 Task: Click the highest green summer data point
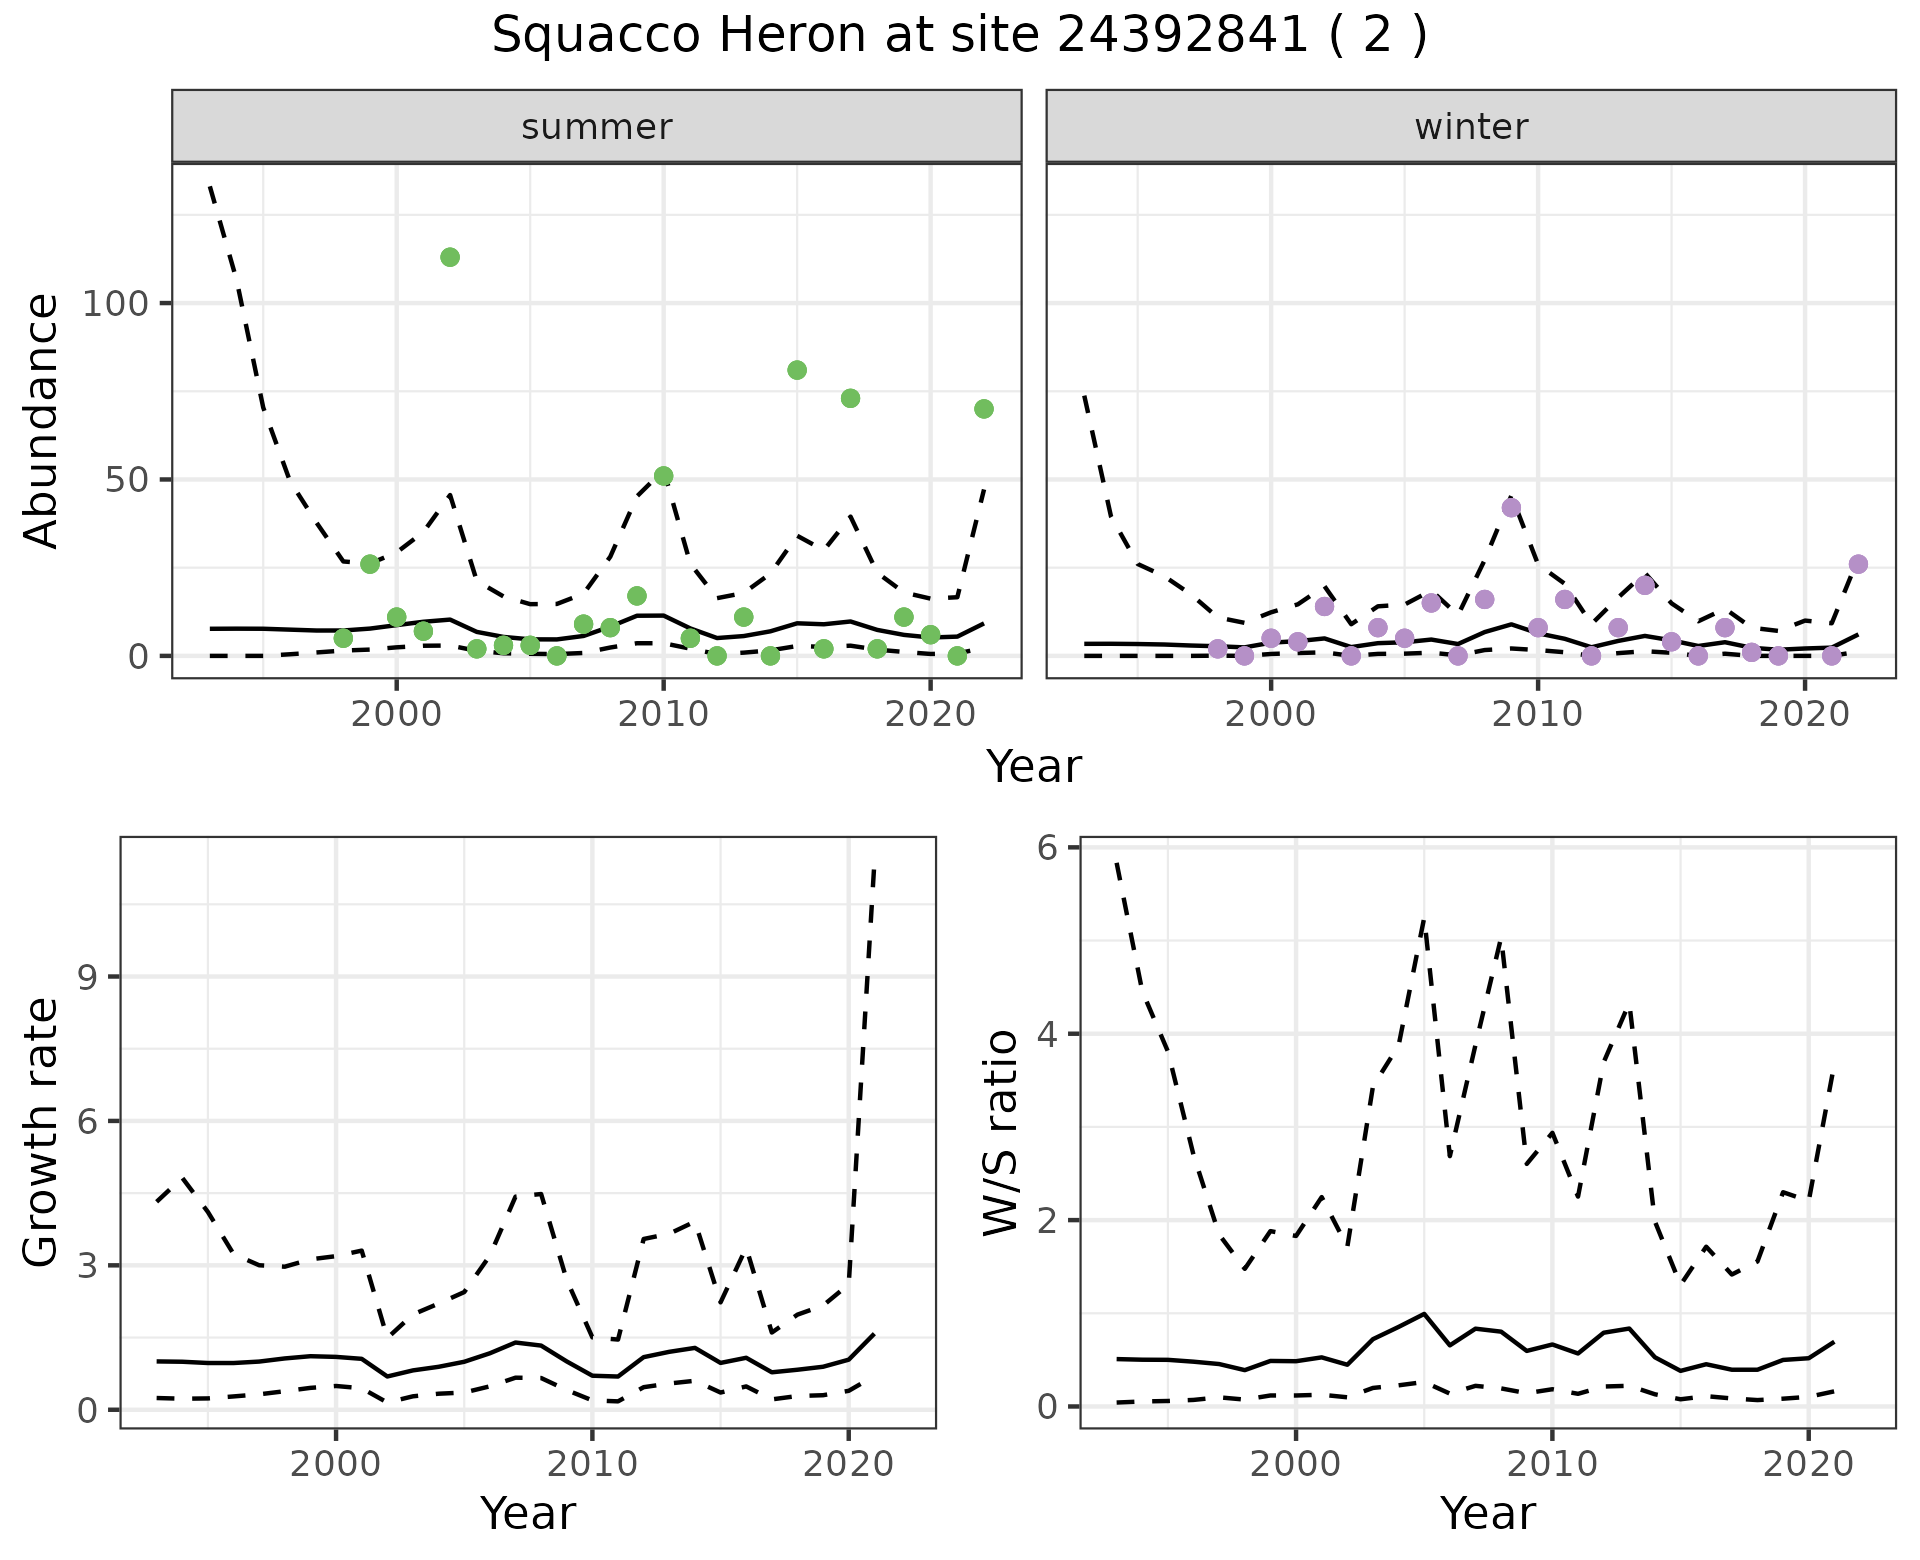(x=450, y=257)
